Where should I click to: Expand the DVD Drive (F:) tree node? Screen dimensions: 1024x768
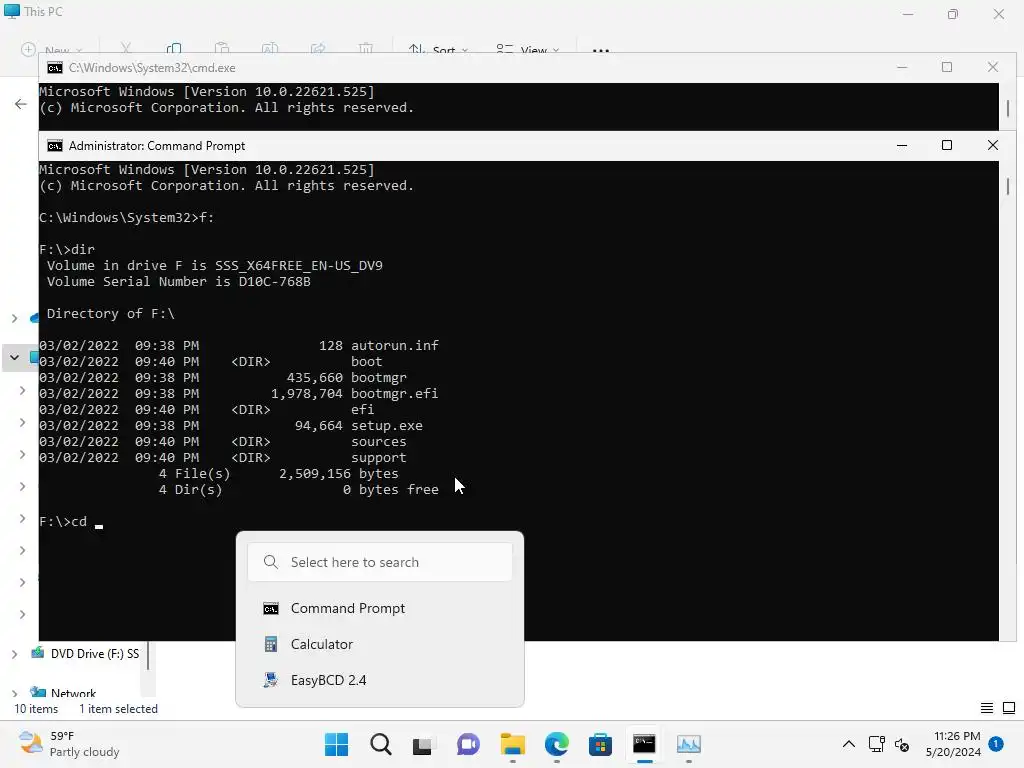point(14,654)
